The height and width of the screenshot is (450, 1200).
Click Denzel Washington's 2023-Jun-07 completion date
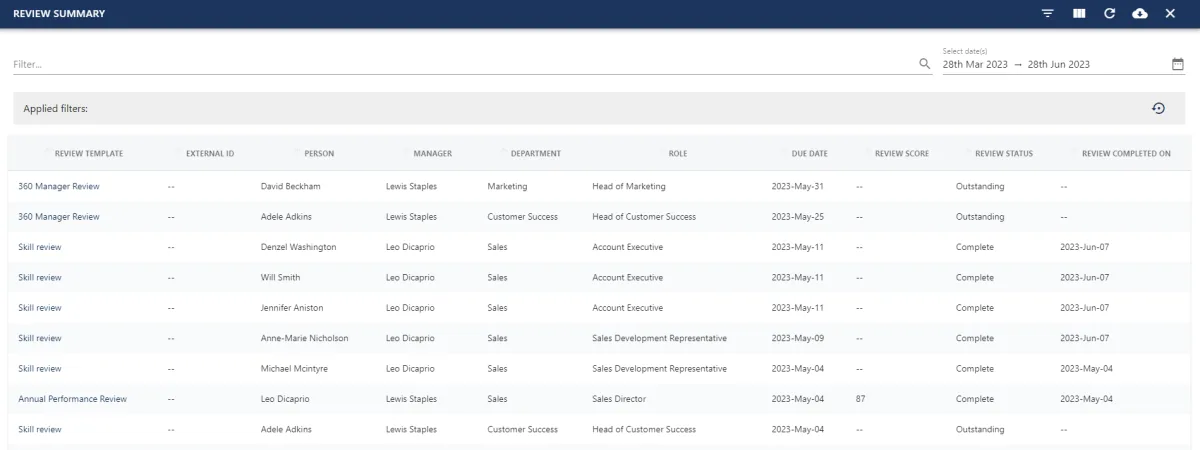(x=1085, y=247)
